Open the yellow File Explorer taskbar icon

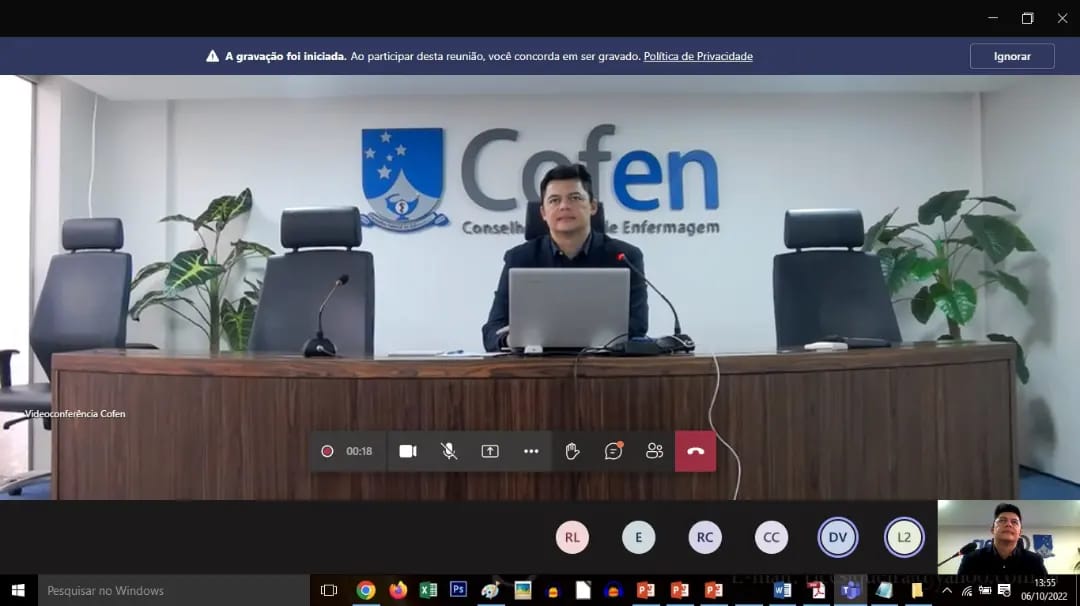pyautogui.click(x=917, y=590)
